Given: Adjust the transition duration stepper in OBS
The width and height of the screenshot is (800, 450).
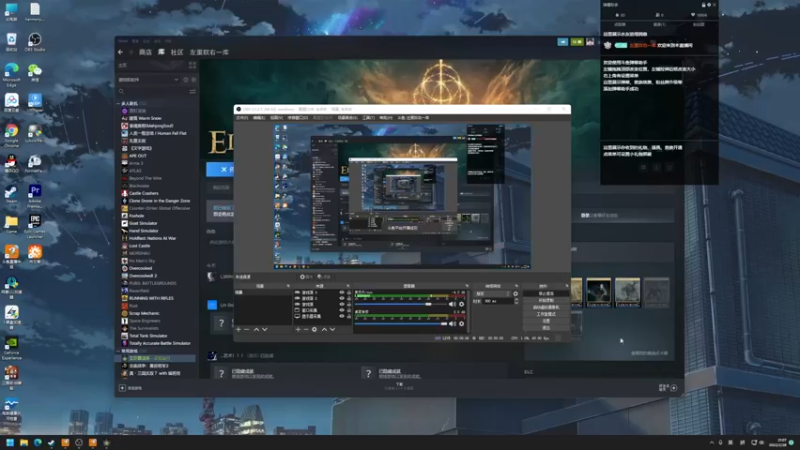Looking at the screenshot, I should pyautogui.click(x=516, y=301).
